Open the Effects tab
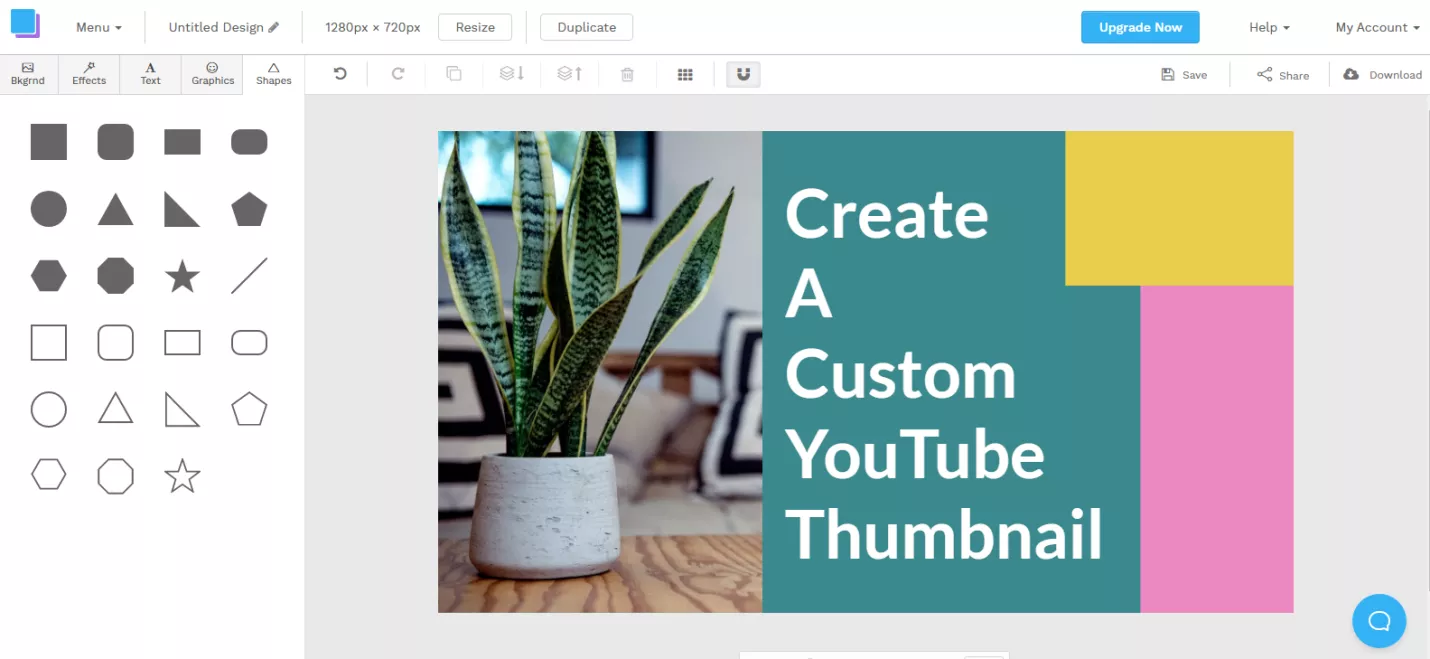This screenshot has height=659, width=1430. [89, 74]
